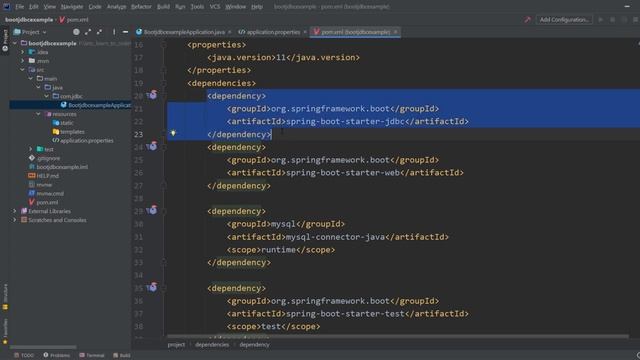640x360 pixels.
Task: Toggle the Project tool window stripe button
Action: [x=5, y=40]
